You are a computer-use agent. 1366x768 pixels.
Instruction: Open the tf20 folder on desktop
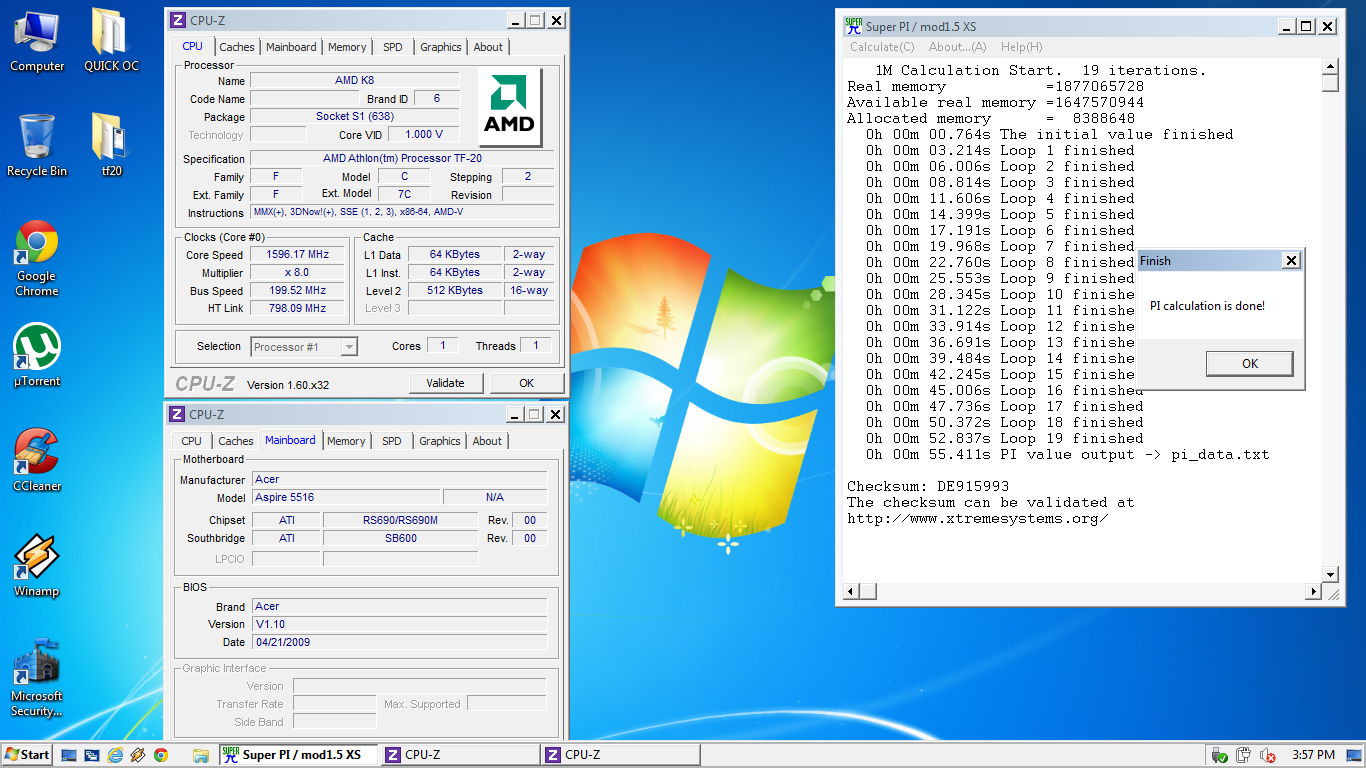click(x=111, y=146)
